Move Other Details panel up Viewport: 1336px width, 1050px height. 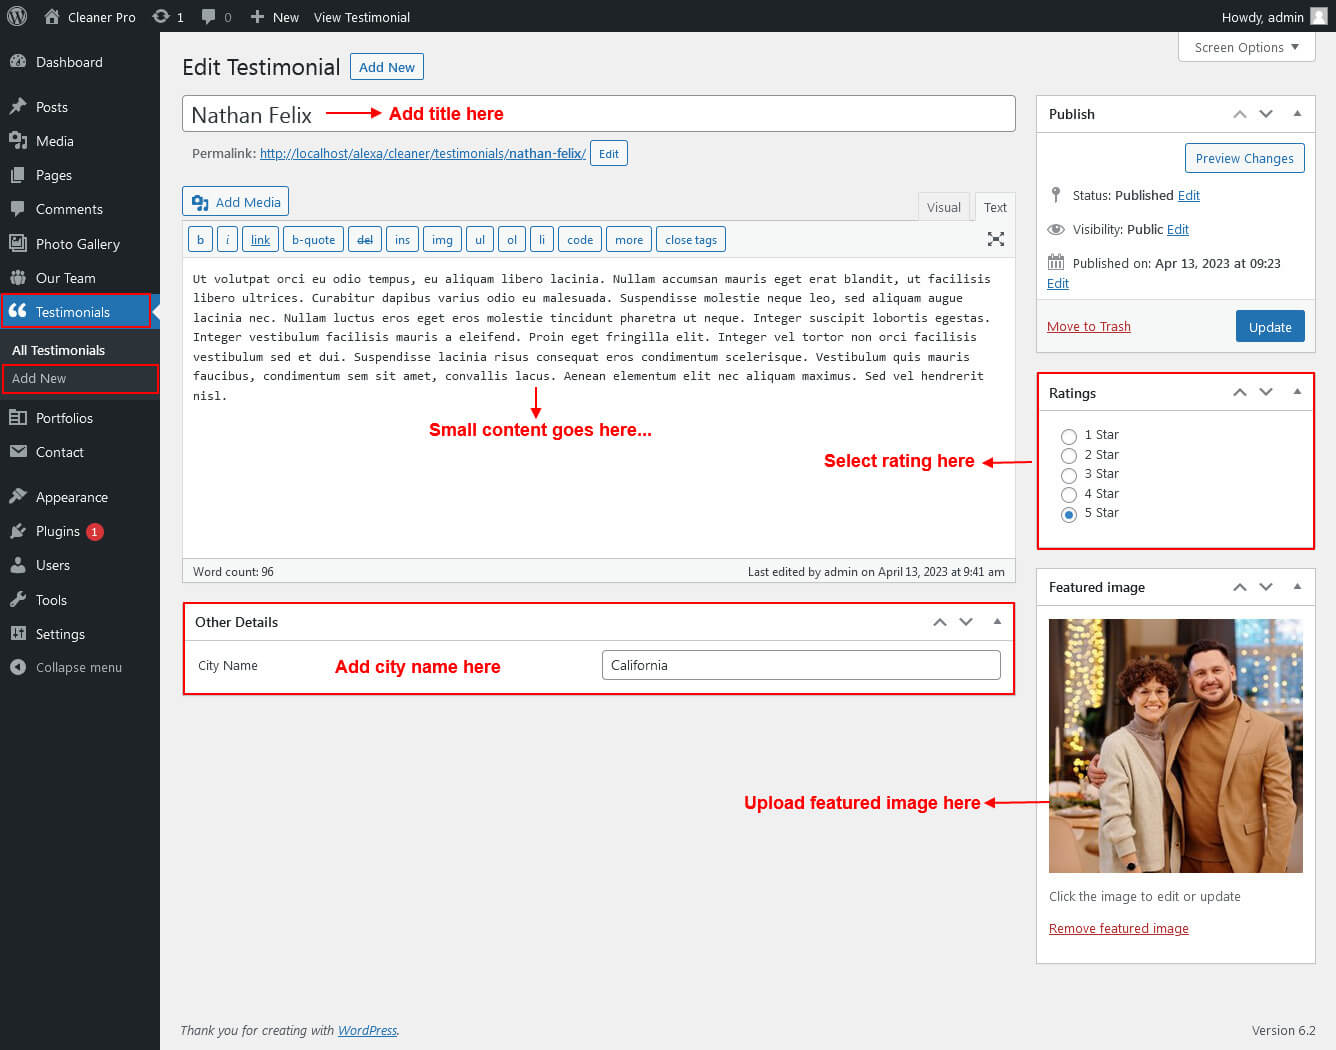[940, 622]
